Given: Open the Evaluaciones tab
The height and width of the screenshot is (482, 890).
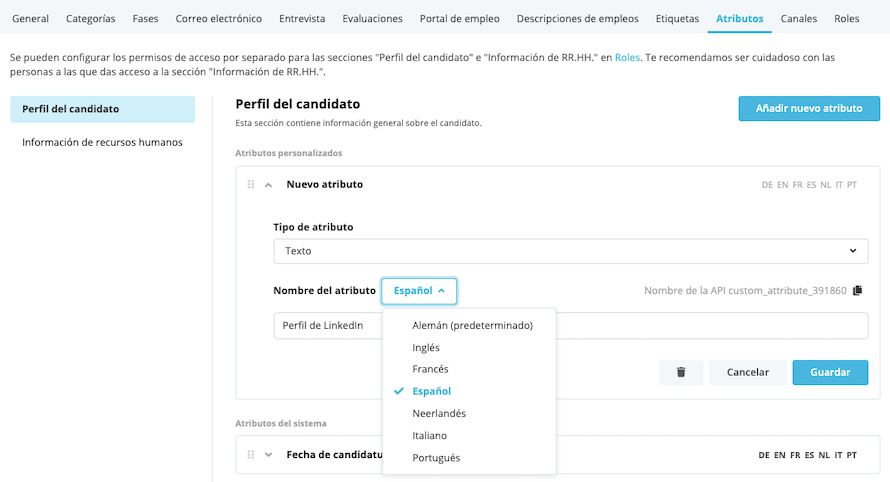Looking at the screenshot, I should point(372,19).
